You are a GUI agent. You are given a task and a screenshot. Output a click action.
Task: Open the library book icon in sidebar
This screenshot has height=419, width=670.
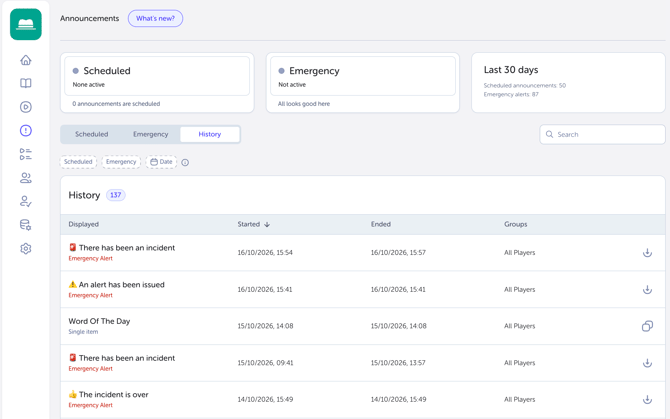pyautogui.click(x=26, y=83)
